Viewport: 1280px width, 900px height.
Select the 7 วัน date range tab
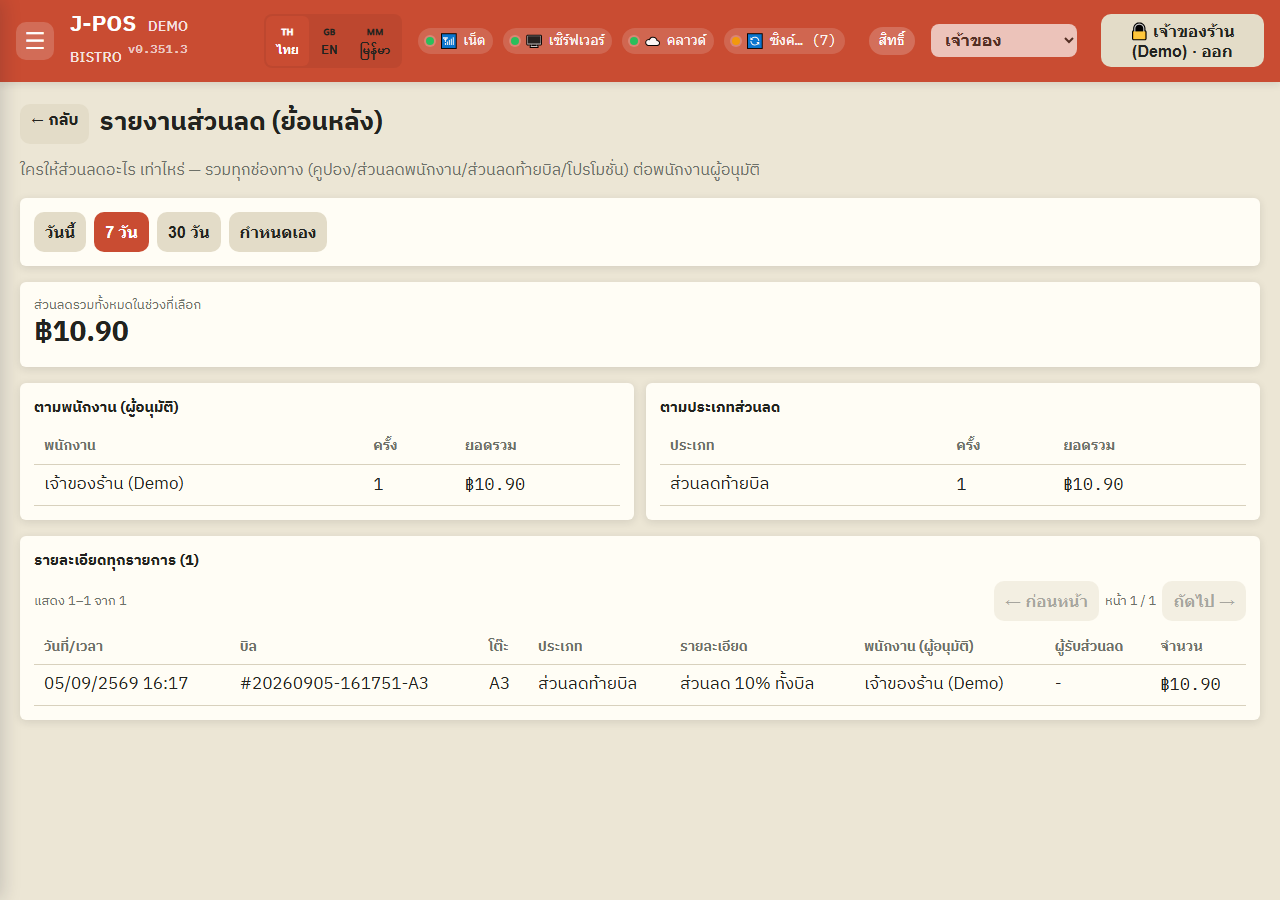pyautogui.click(x=121, y=232)
